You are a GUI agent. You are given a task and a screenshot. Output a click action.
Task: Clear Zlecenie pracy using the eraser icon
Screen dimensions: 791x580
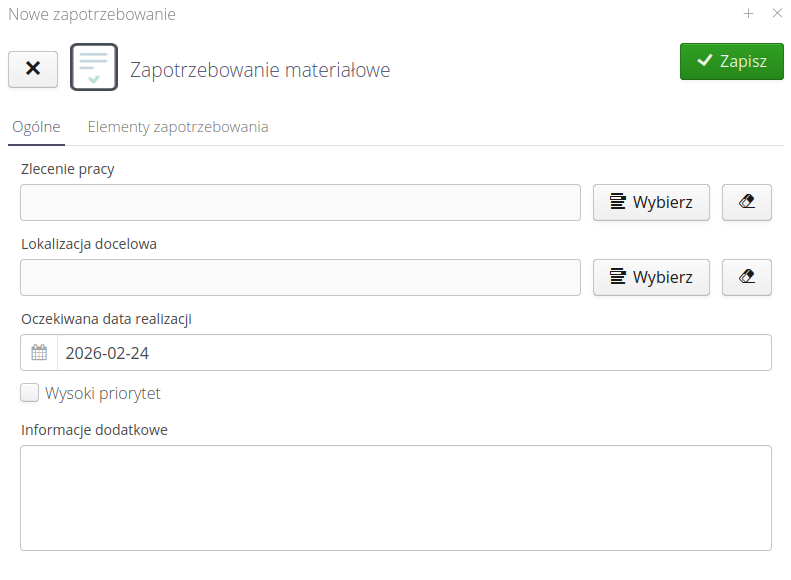(746, 202)
